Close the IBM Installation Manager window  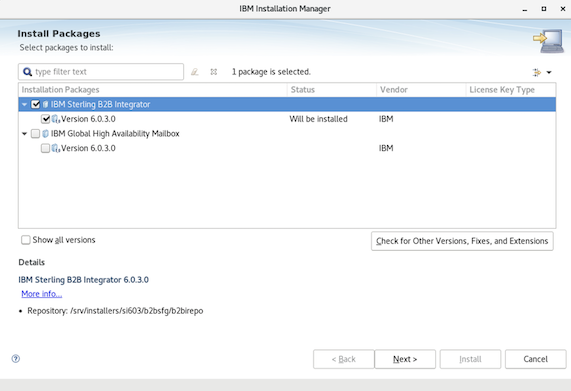563,9
